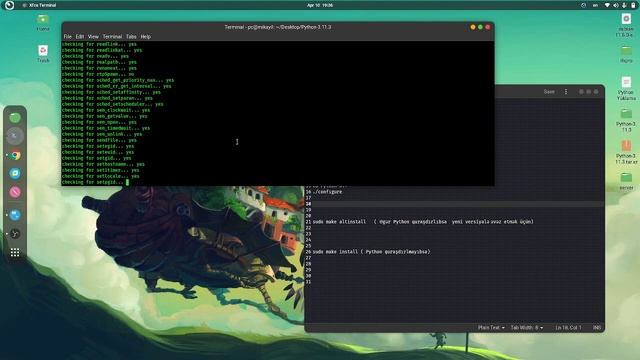Click the Xfce Terminal label in the top panel
This screenshot has width=640, height=360.
[x=42, y=5]
